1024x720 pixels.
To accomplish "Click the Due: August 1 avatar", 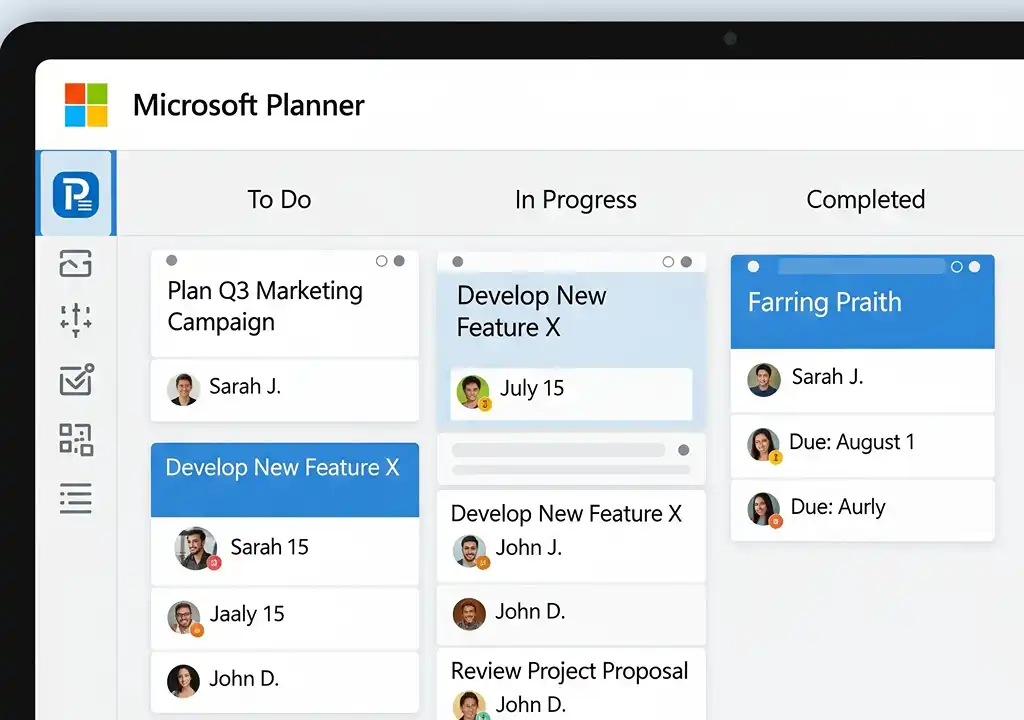I will tap(763, 445).
